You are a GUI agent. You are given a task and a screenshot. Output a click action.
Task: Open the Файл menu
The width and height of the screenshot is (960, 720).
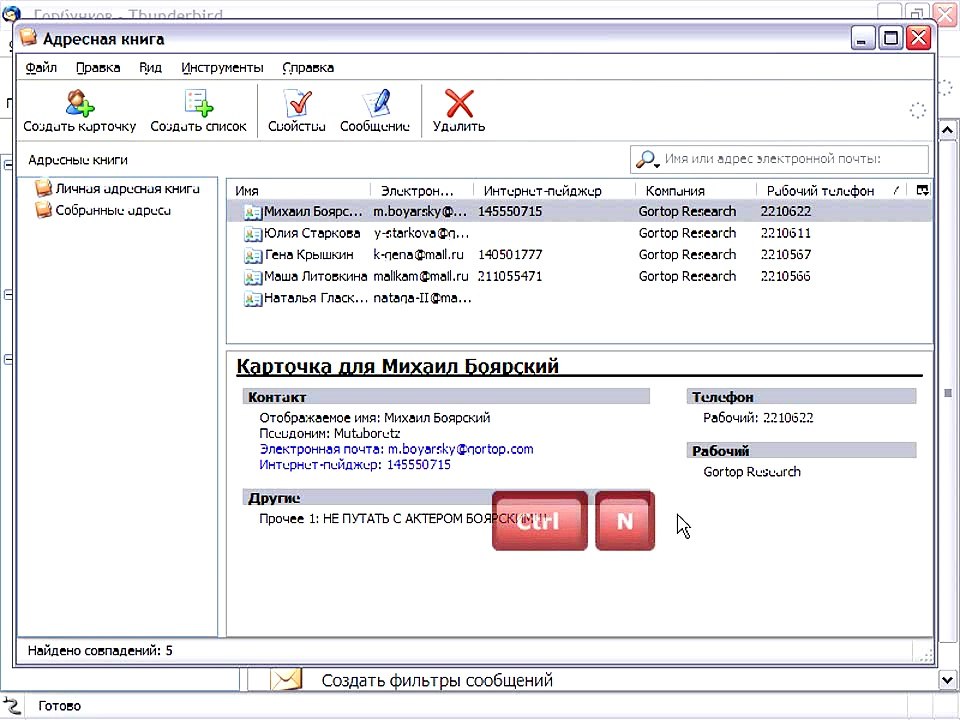tap(41, 68)
